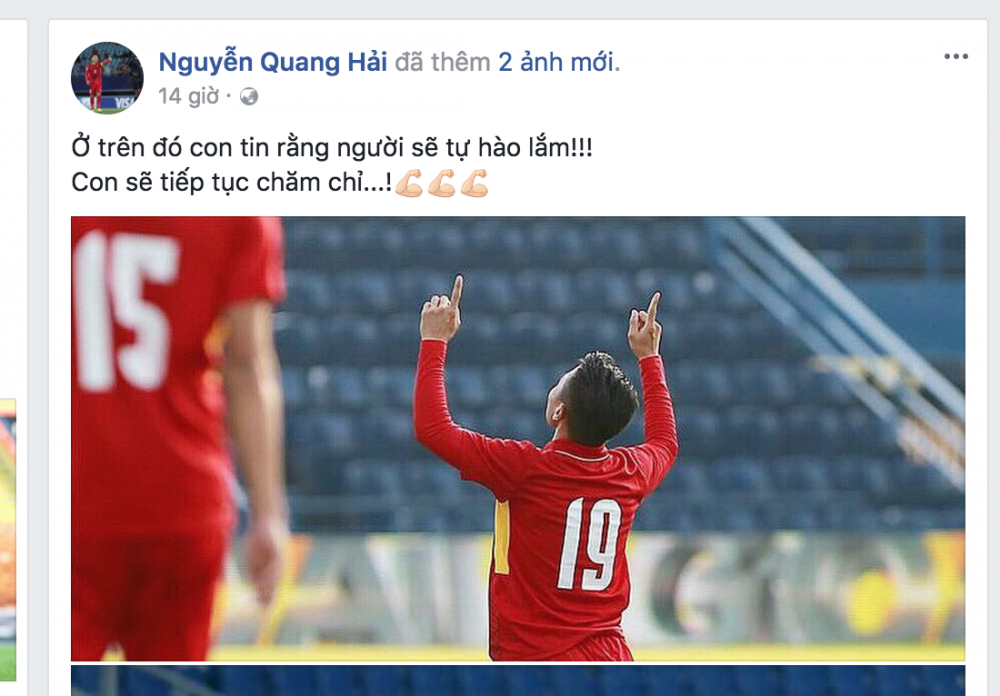Open Nguyễn Quang Hải's profile picture
The image size is (1000, 696).
107,78
